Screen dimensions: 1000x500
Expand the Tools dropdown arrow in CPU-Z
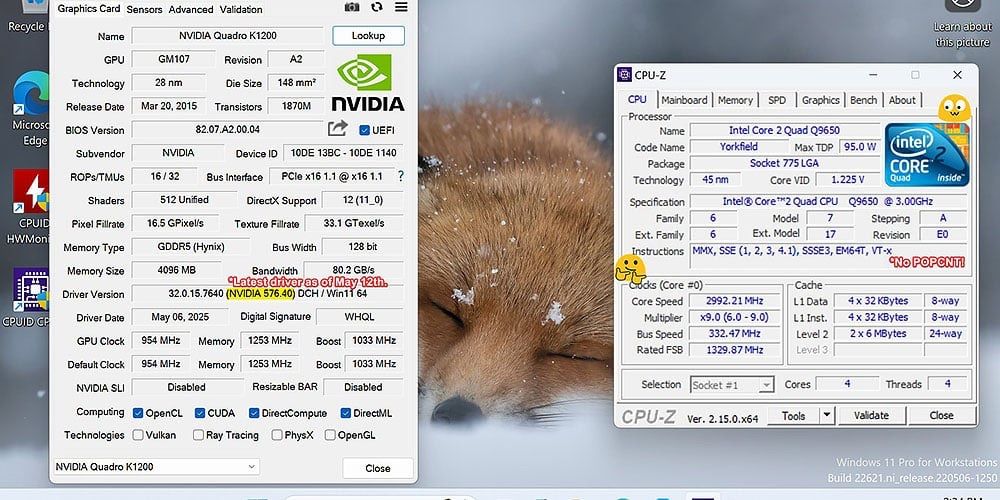click(827, 416)
